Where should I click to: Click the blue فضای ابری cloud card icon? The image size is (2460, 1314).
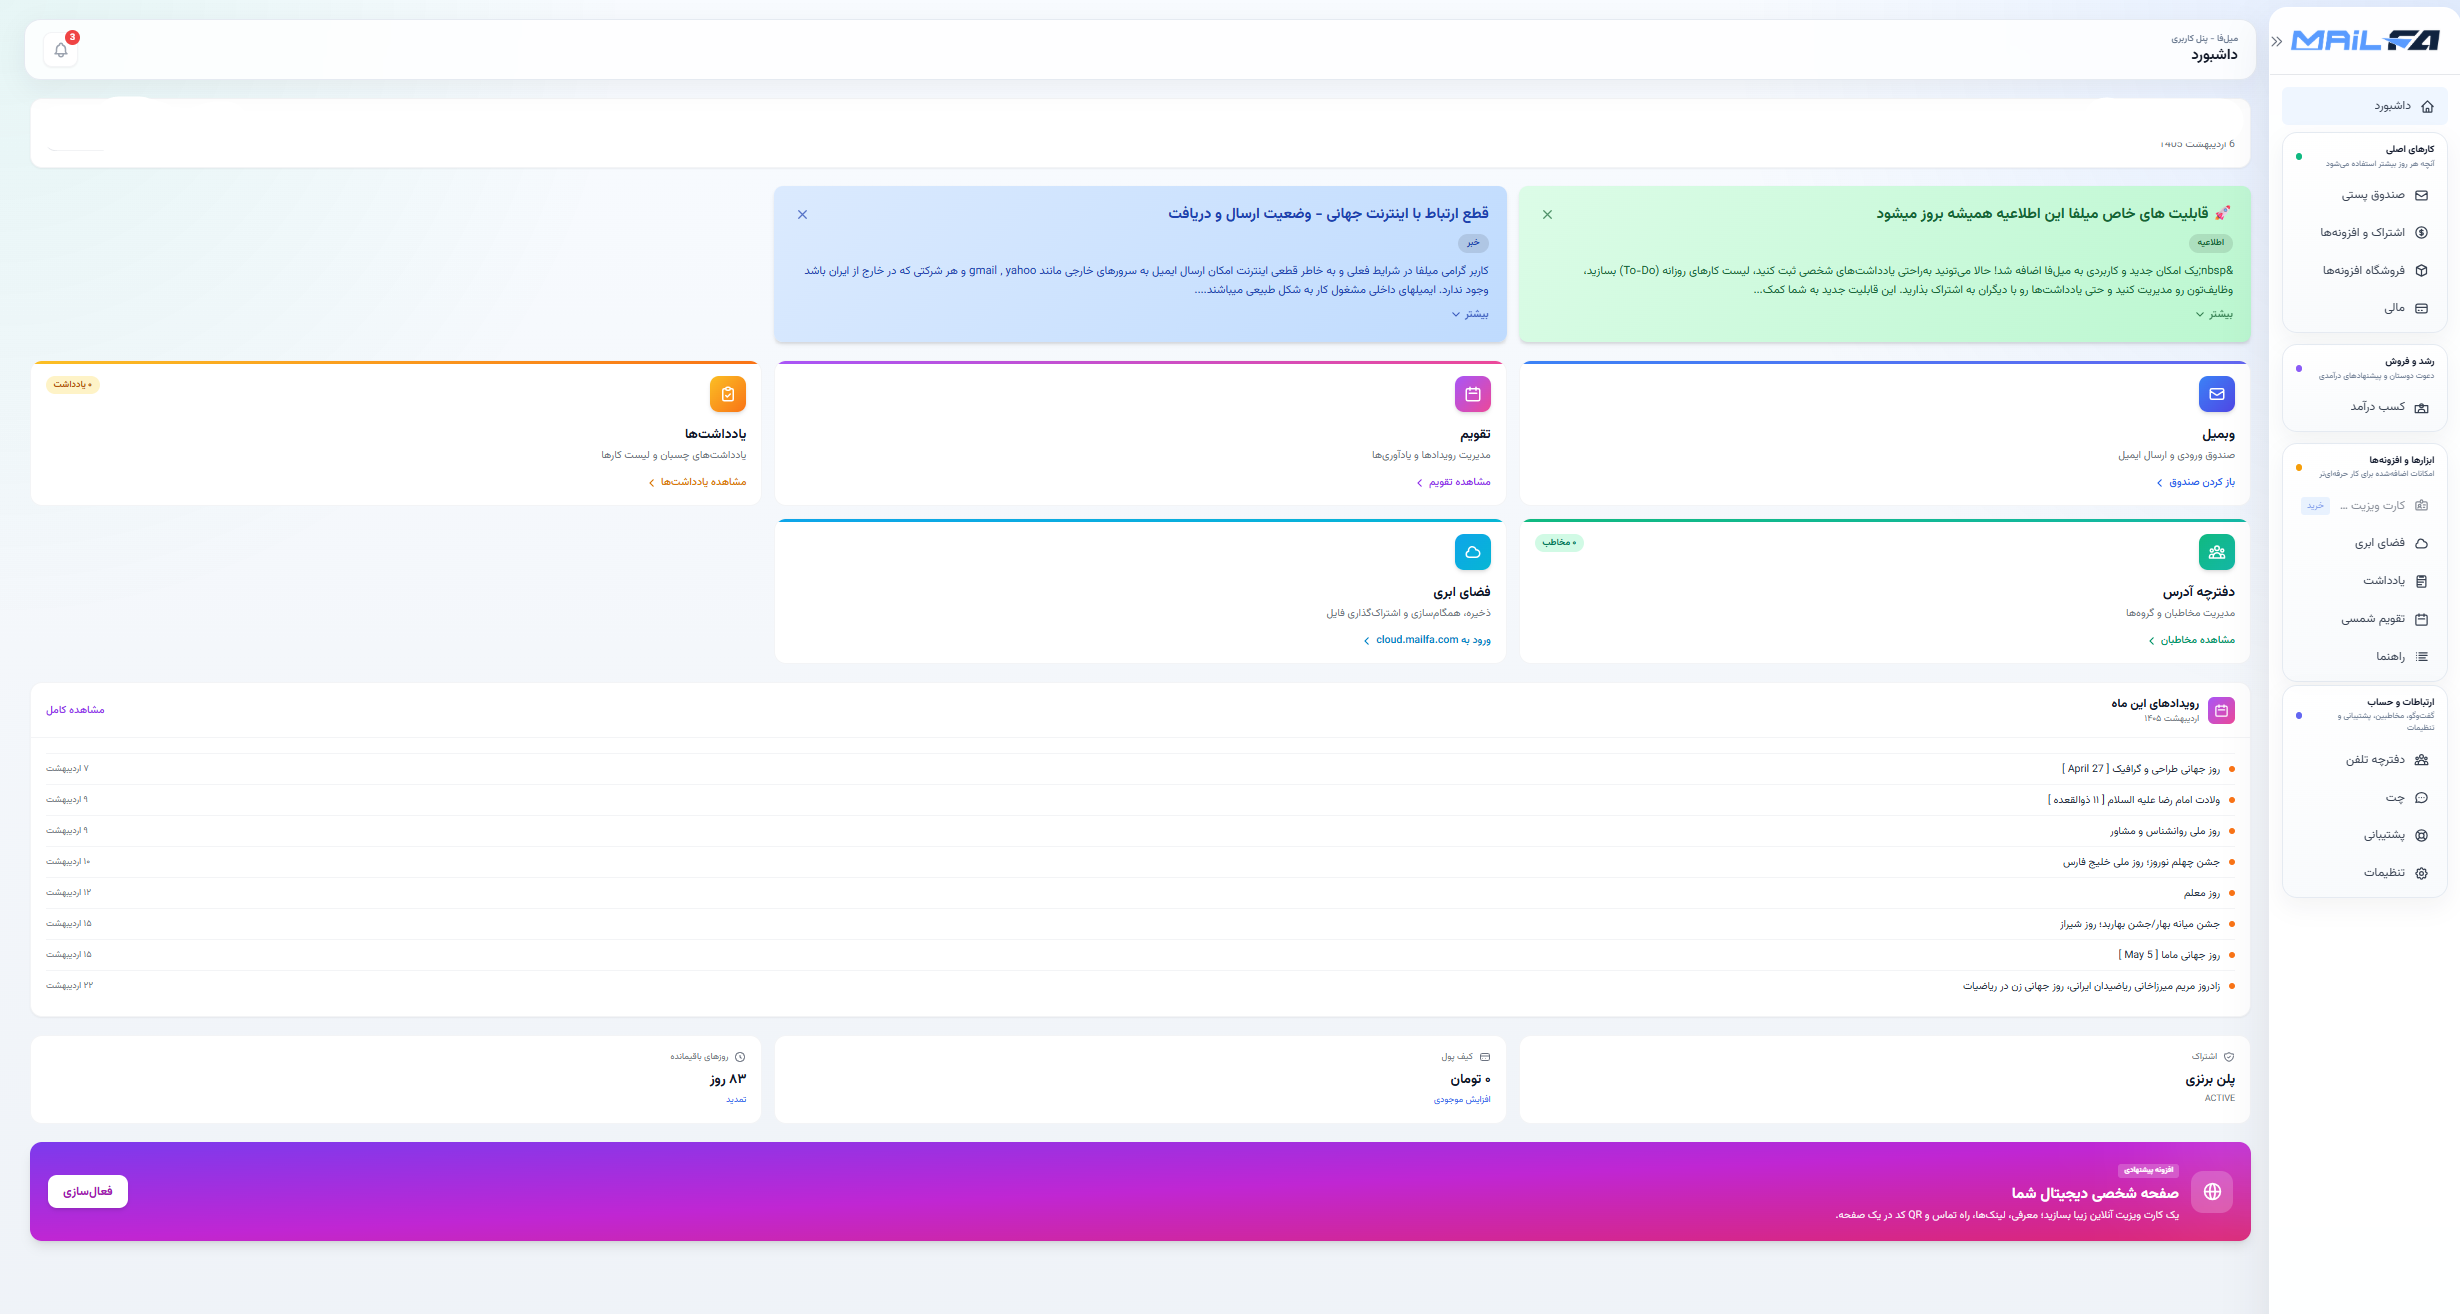pyautogui.click(x=1473, y=552)
